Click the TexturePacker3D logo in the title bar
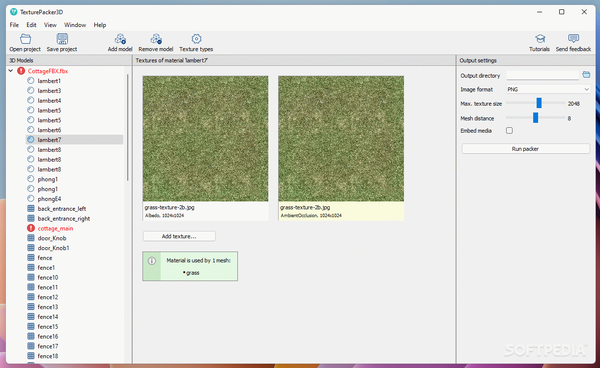 click(x=14, y=12)
